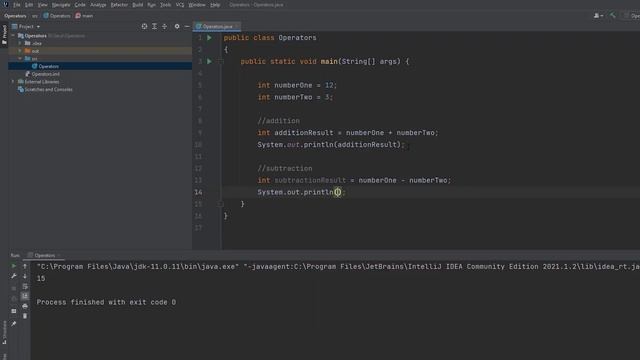Hide the Project panel with the minus icon
The height and width of the screenshot is (360, 640).
click(x=187, y=27)
